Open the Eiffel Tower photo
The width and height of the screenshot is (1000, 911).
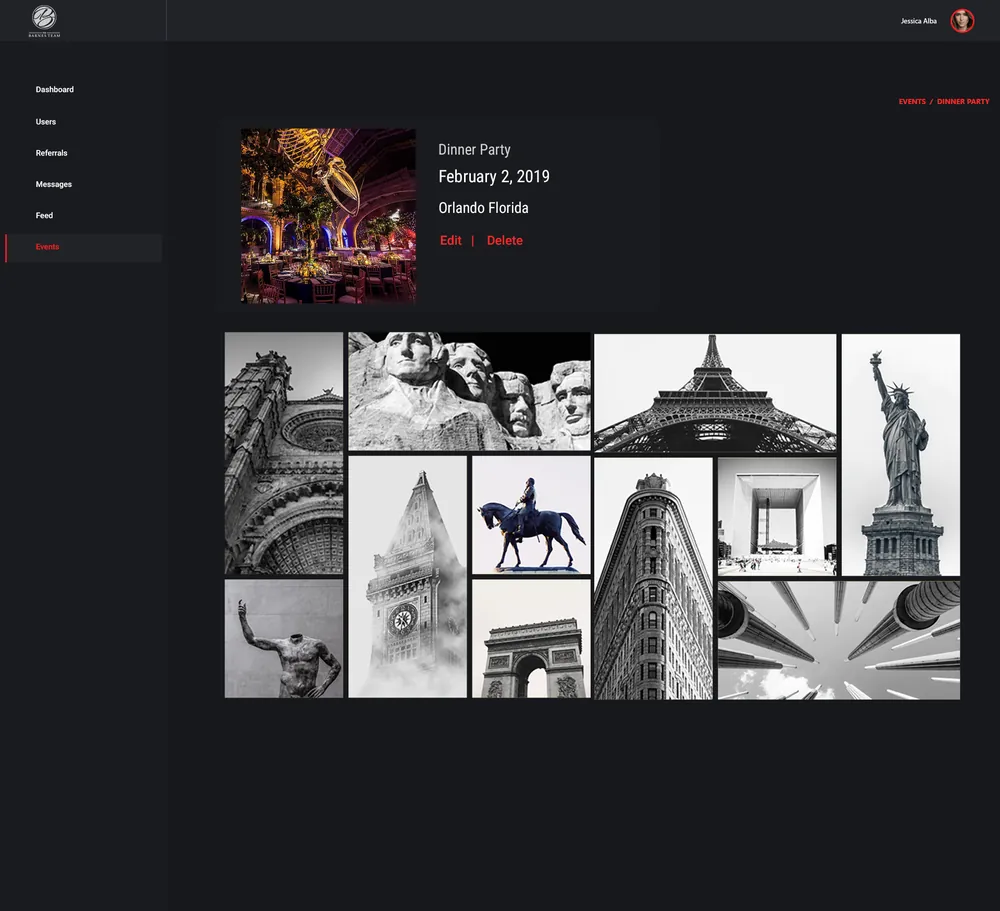click(715, 393)
